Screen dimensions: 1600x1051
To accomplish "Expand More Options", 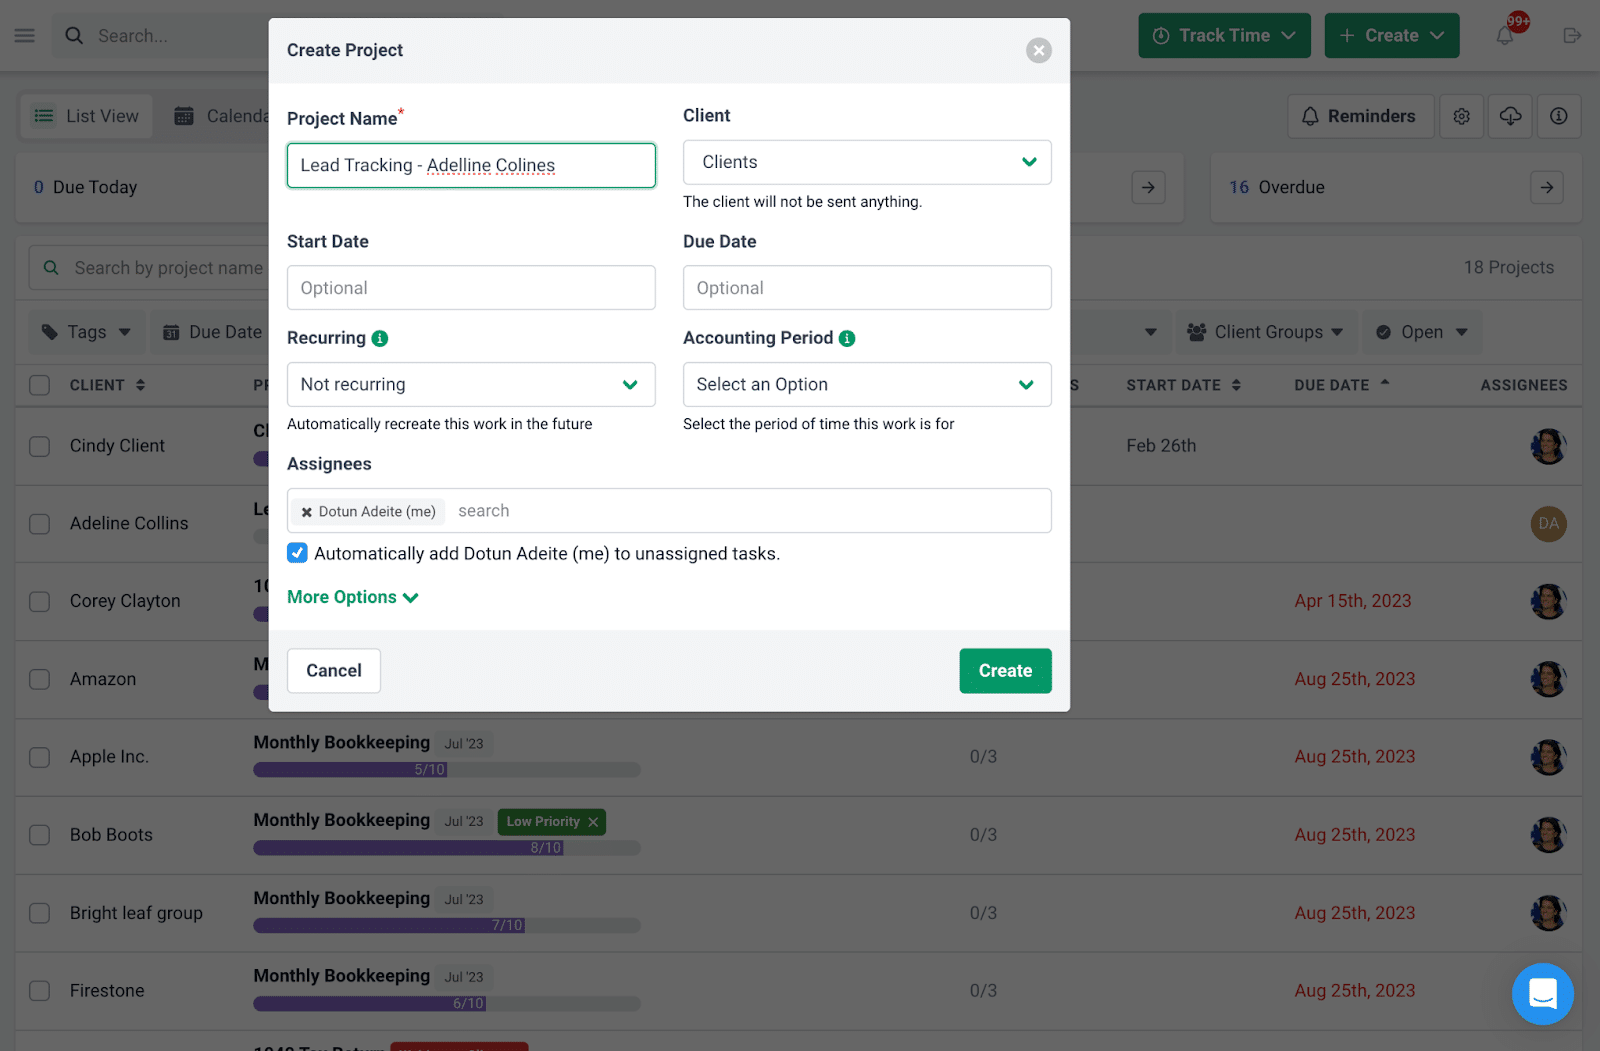I will click(x=352, y=597).
